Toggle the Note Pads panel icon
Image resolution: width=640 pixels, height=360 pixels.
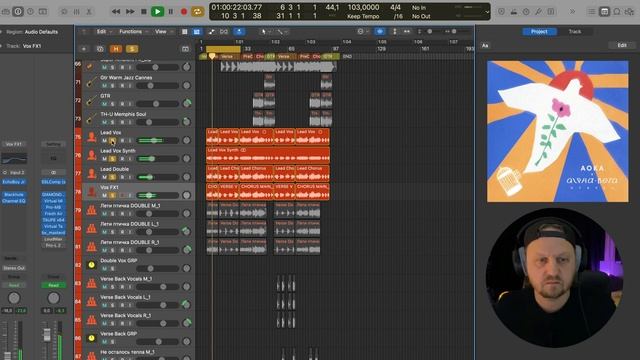point(604,12)
